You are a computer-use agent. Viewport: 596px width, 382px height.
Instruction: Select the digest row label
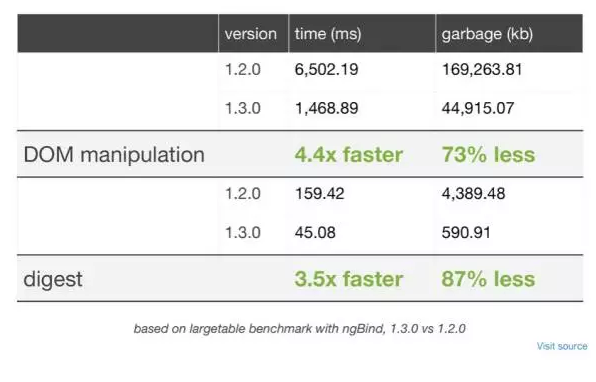[52, 279]
